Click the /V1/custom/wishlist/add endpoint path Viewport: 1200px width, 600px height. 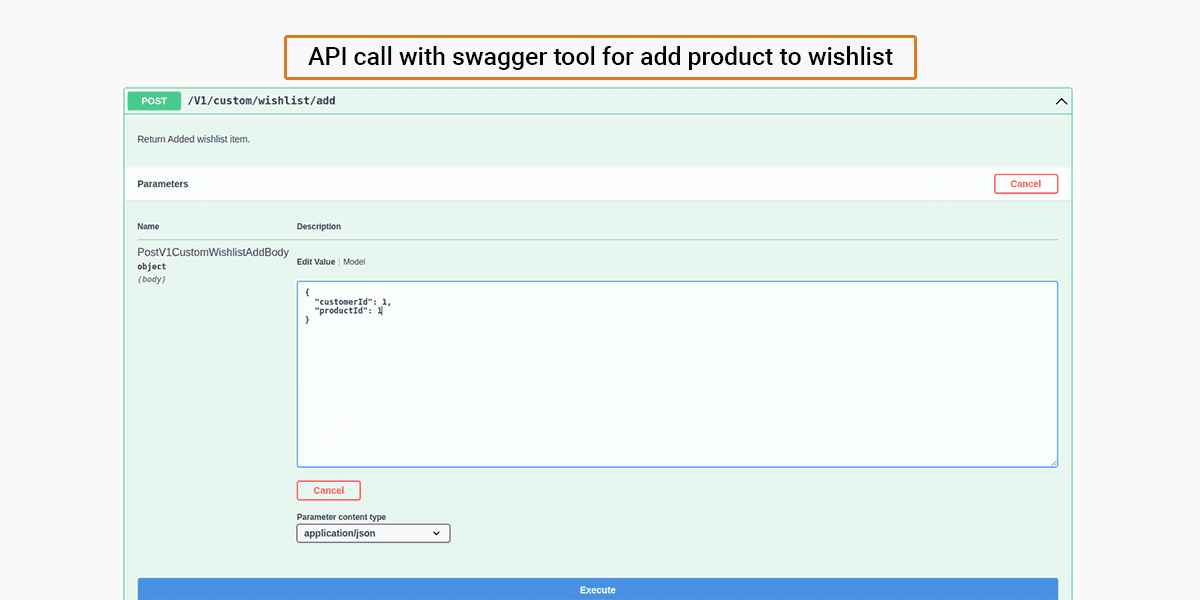coord(261,101)
